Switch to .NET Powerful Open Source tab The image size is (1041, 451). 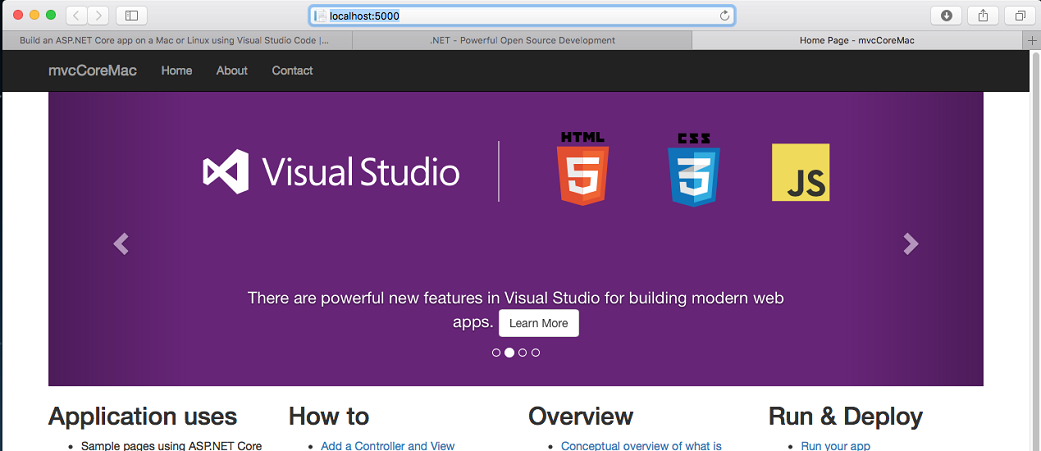tap(522, 41)
